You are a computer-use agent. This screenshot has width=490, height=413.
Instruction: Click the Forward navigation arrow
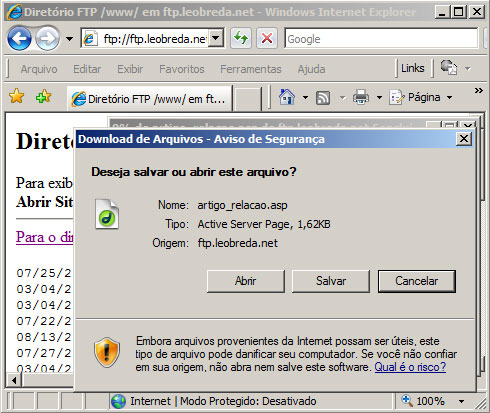coord(47,39)
